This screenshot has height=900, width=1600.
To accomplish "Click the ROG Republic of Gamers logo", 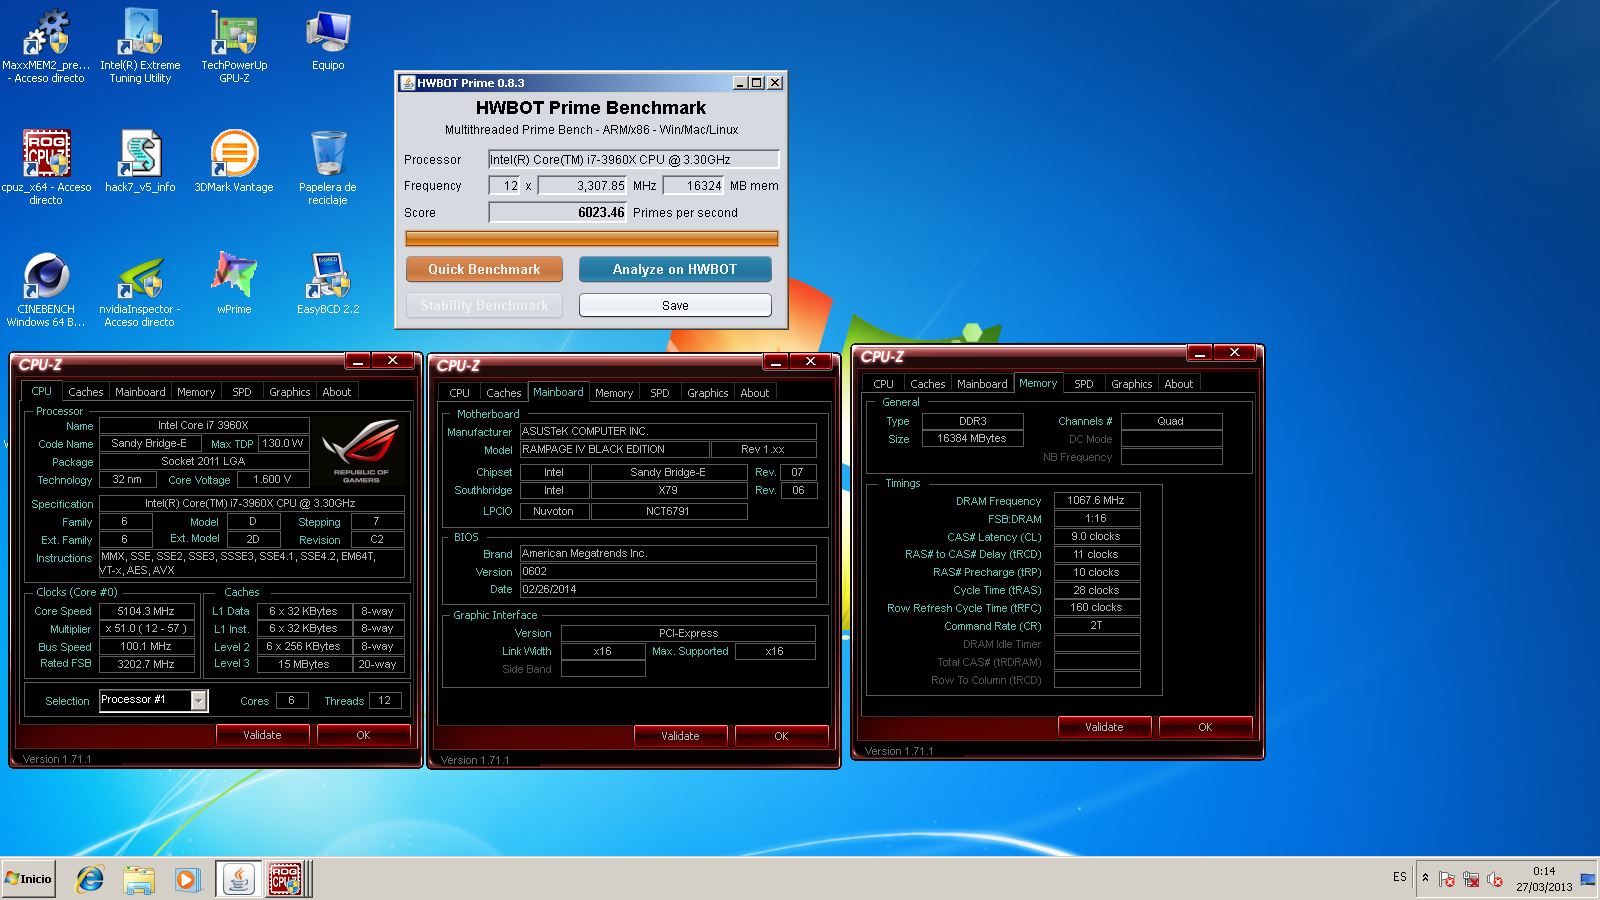I will 360,451.
